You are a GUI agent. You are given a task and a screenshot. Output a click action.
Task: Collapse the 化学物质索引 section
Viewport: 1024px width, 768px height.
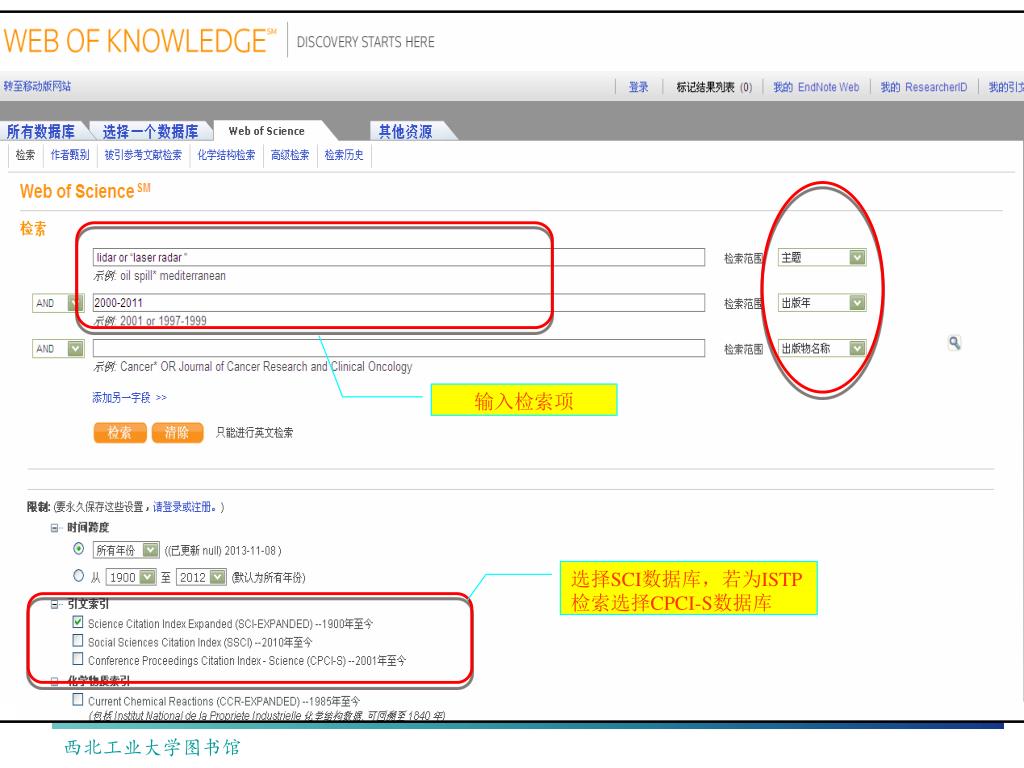point(55,681)
